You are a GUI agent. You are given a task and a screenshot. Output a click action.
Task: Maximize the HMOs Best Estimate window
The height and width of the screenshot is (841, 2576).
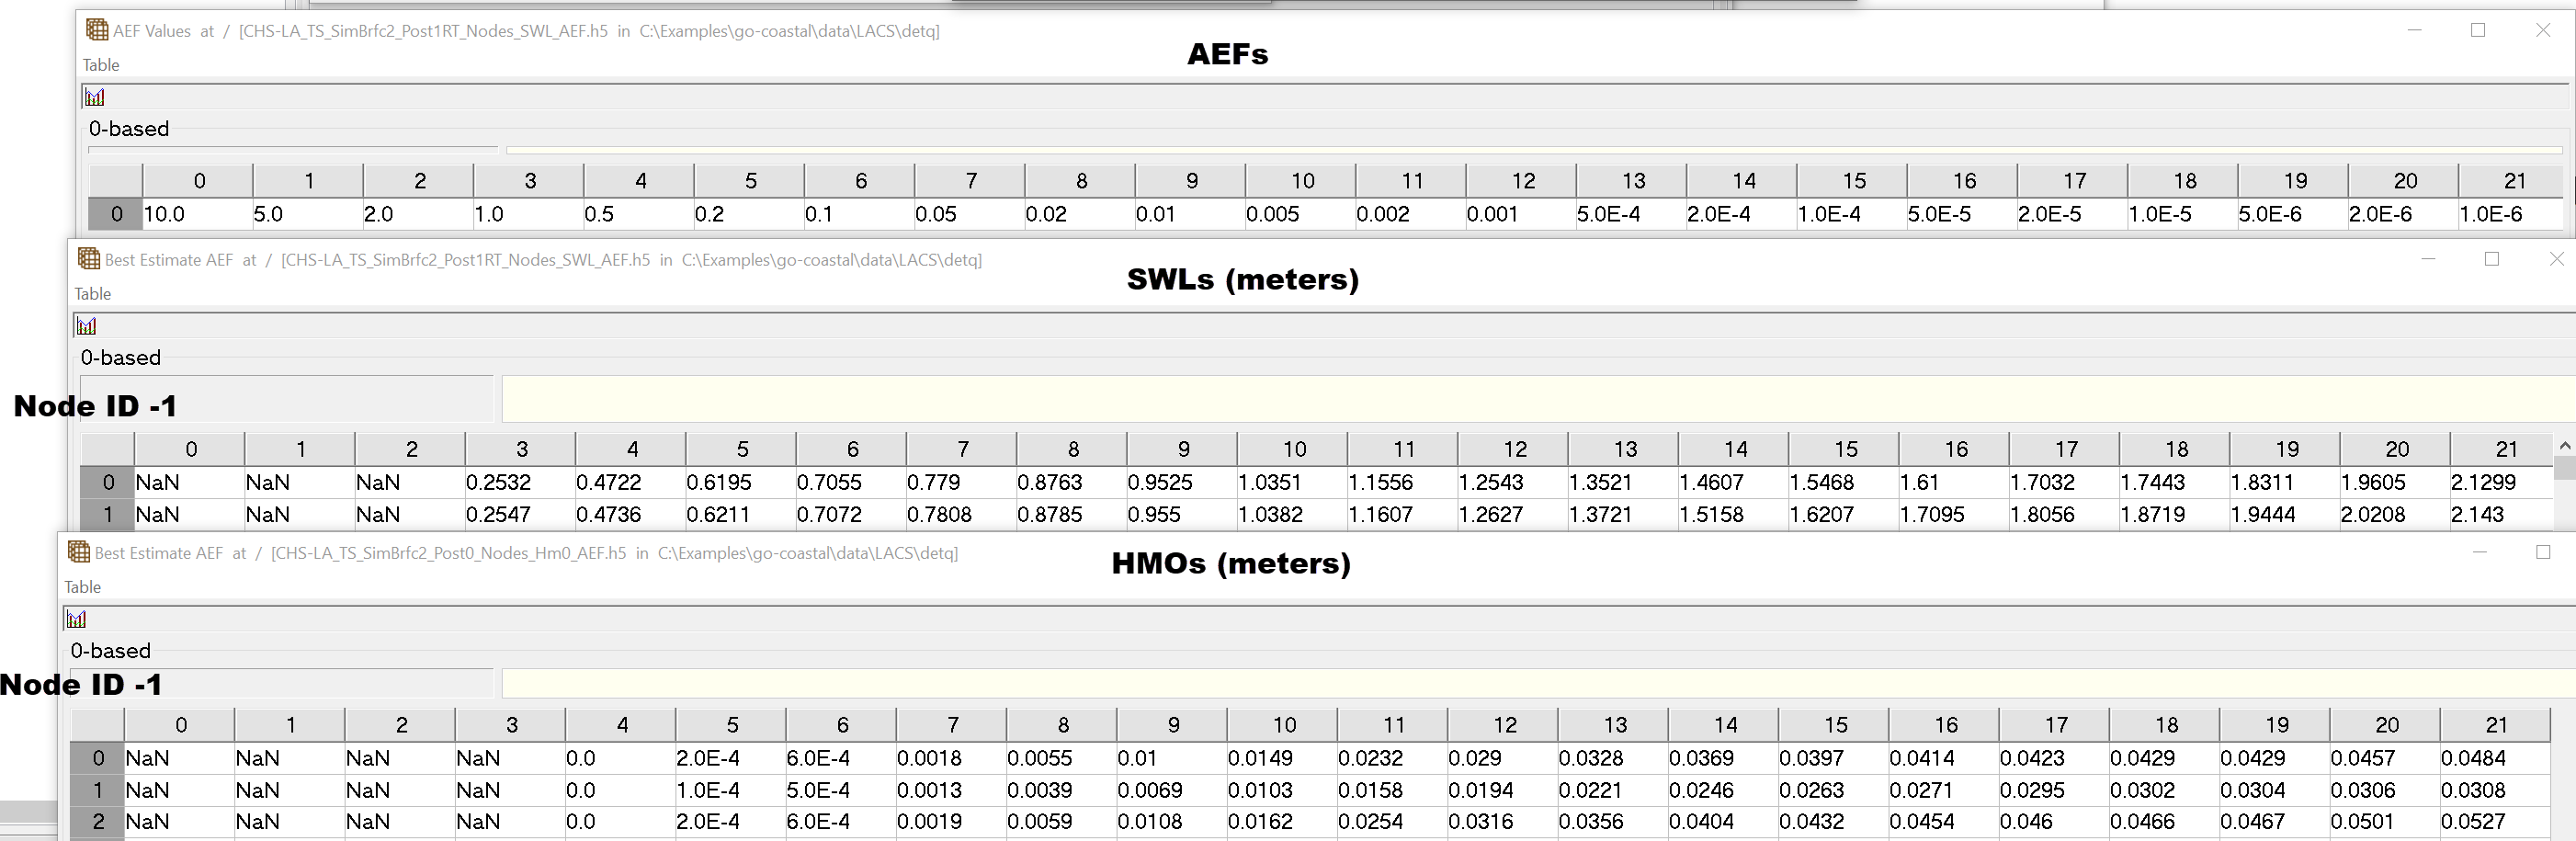[x=2543, y=552]
